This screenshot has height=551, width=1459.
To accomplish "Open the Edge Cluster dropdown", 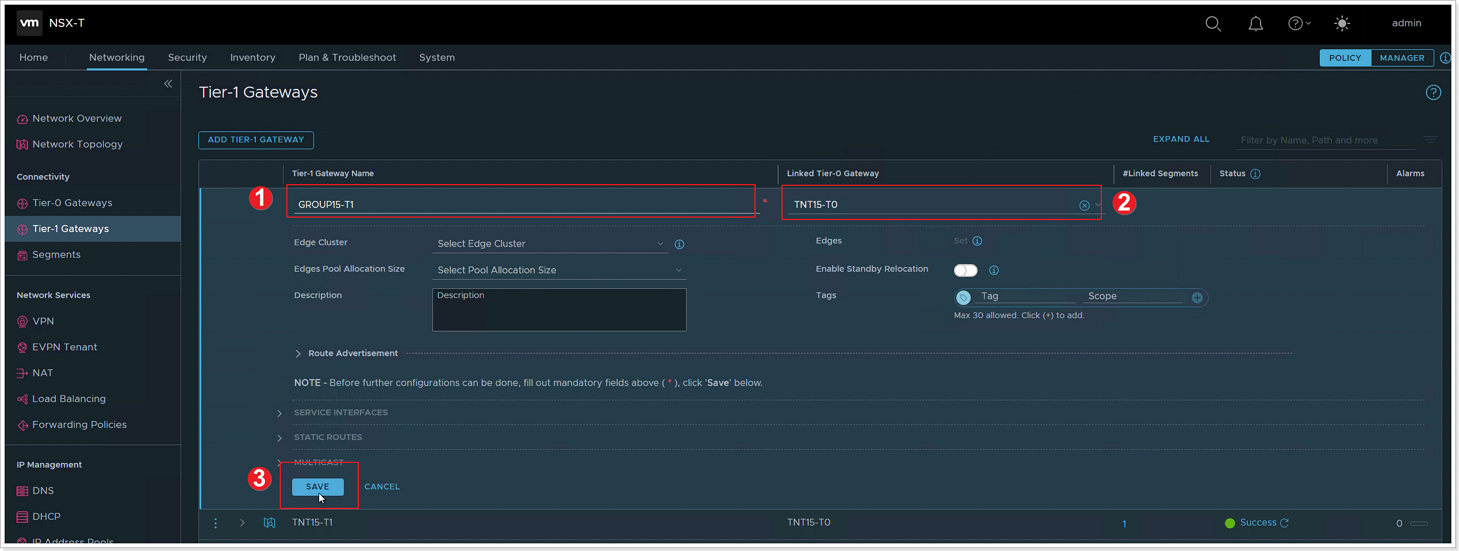I will click(x=551, y=244).
